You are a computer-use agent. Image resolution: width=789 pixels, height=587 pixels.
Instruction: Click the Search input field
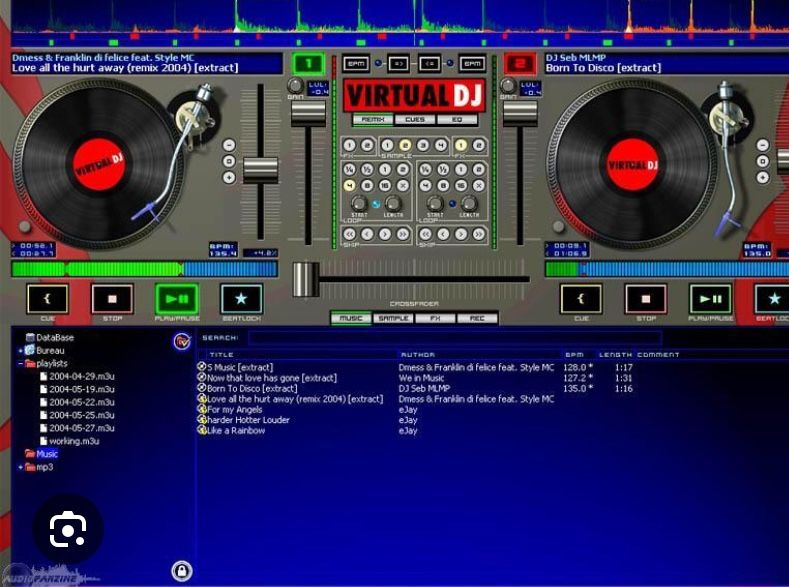(455, 338)
